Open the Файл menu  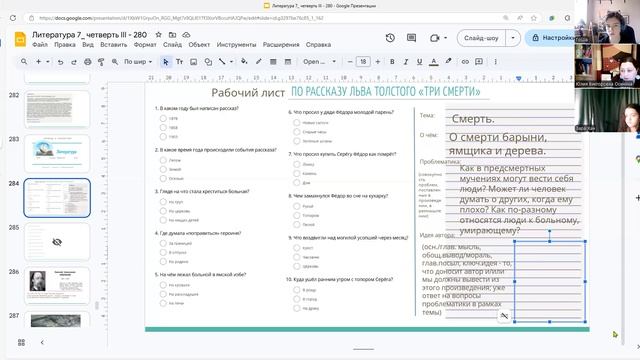click(40, 45)
